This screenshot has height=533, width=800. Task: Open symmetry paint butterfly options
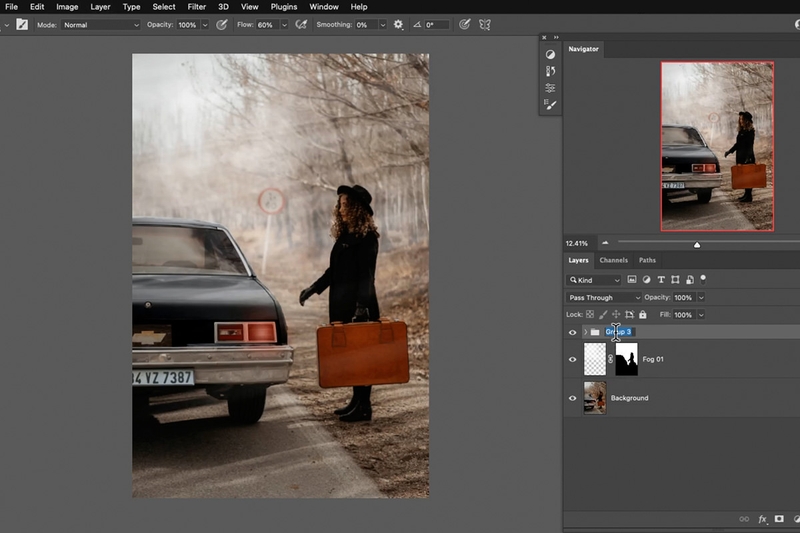click(485, 24)
